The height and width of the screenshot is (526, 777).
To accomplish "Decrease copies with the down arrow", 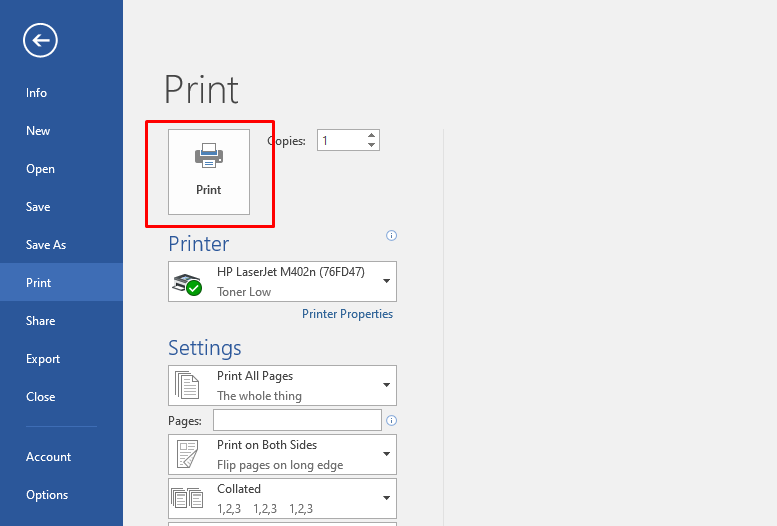I will click(372, 146).
